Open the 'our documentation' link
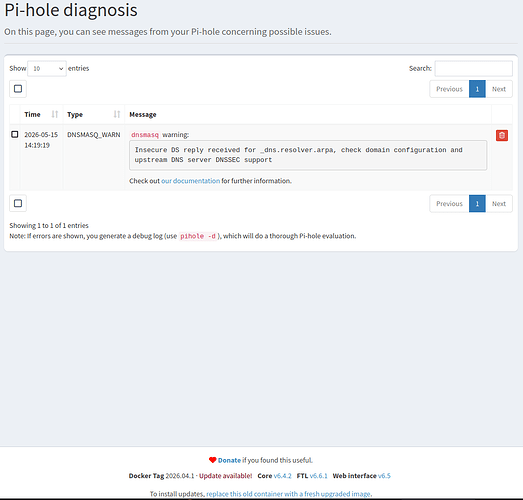Image resolution: width=523 pixels, height=500 pixels. [190, 181]
